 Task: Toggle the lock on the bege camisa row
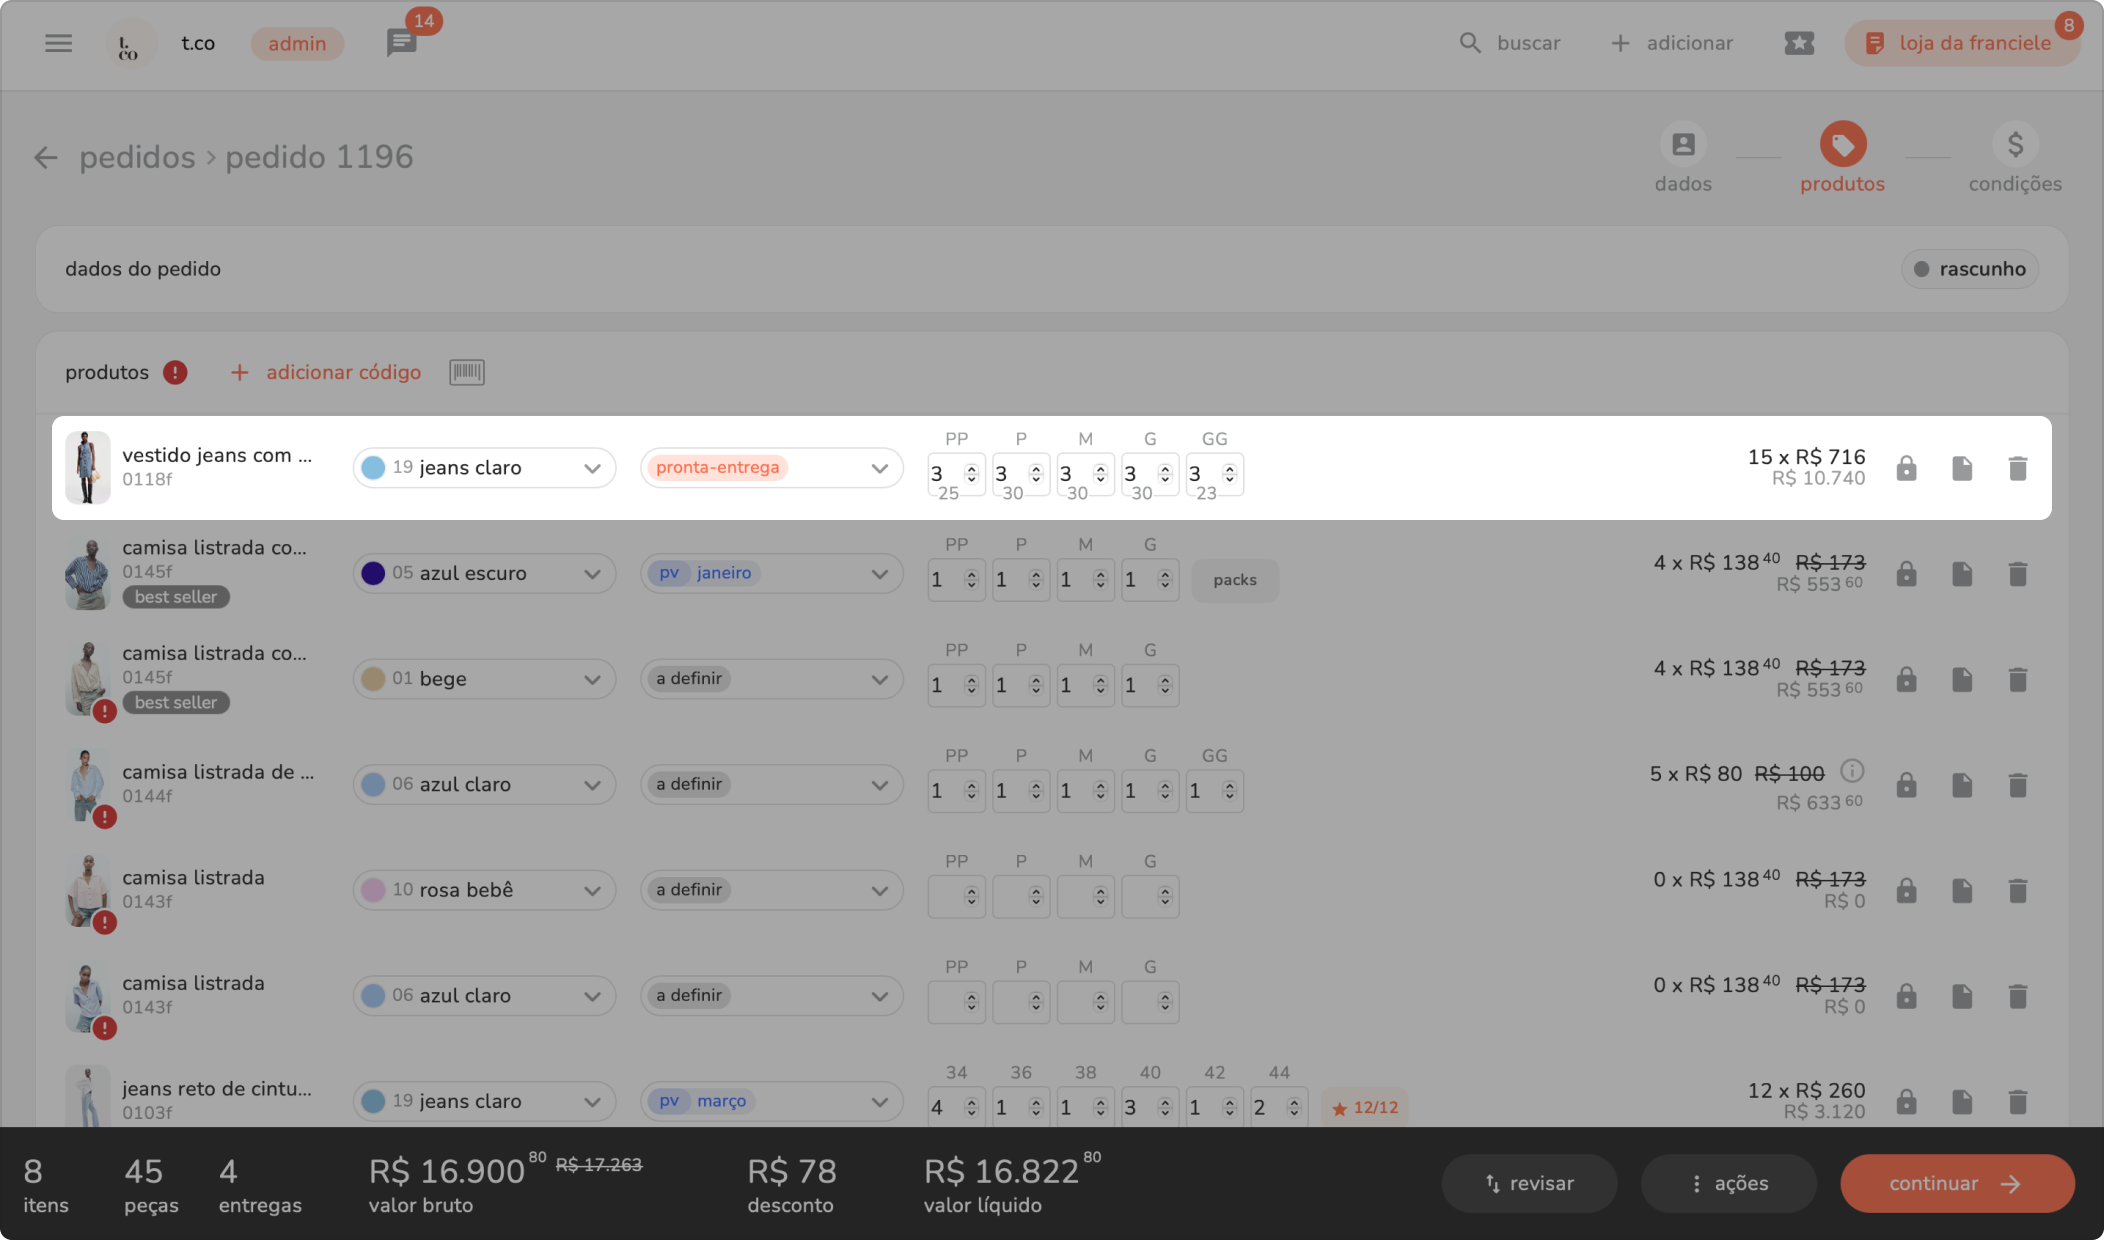pos(1906,680)
